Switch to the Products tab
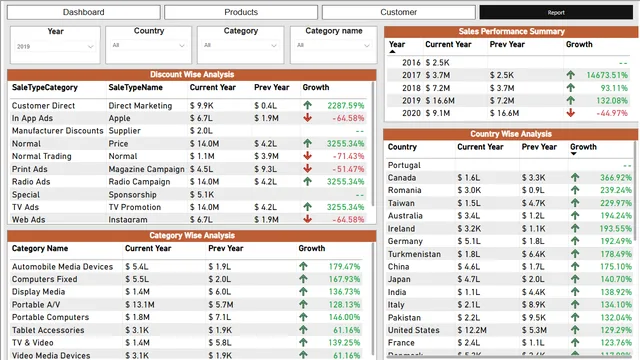Screen dimensions: 640x360 click(241, 12)
